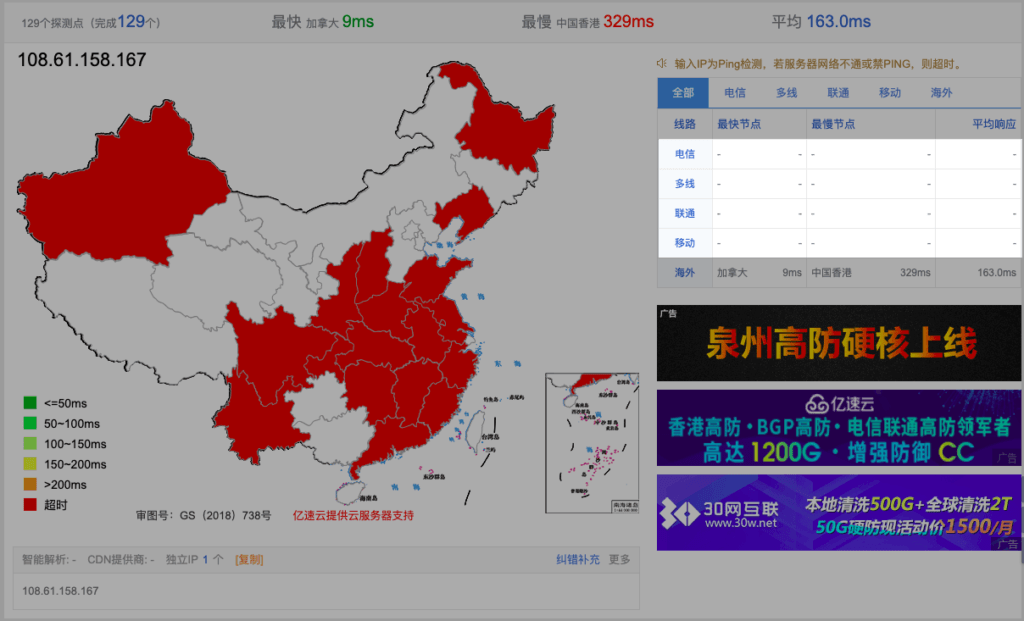This screenshot has width=1024, height=621.
Task: Open the 移动 tab
Action: 890,93
